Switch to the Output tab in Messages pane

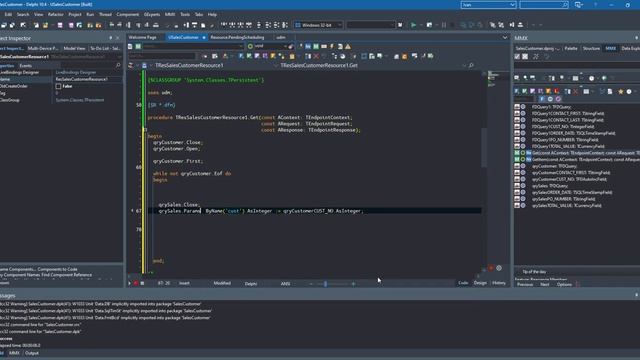[x=32, y=353]
